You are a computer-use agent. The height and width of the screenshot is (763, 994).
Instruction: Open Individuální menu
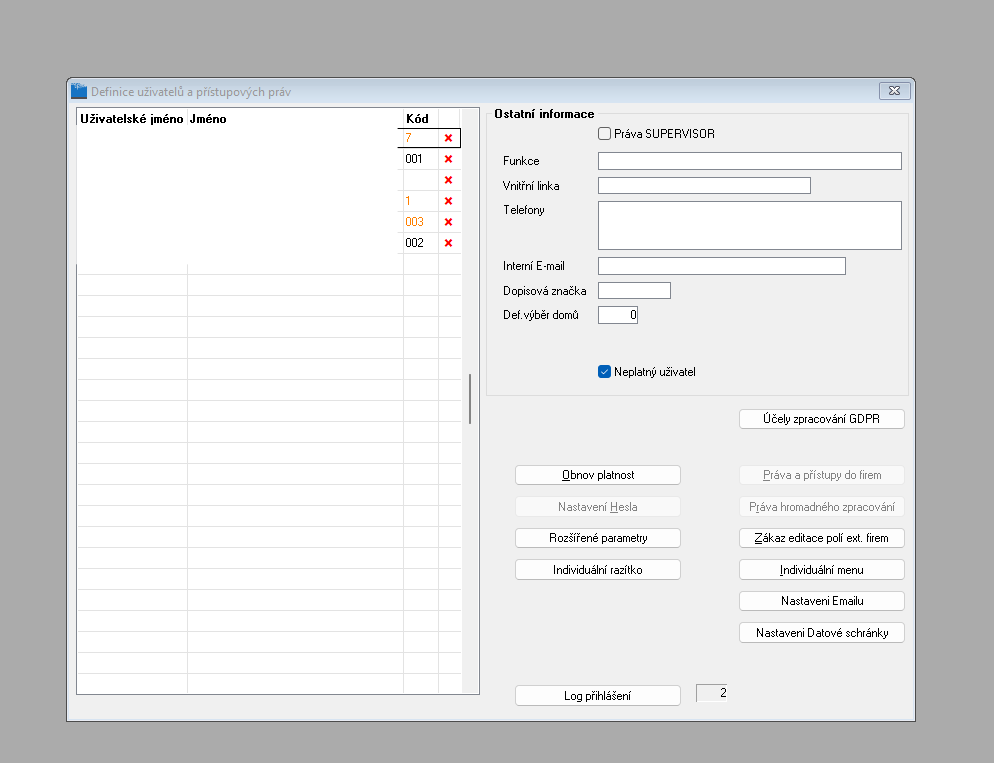822,570
